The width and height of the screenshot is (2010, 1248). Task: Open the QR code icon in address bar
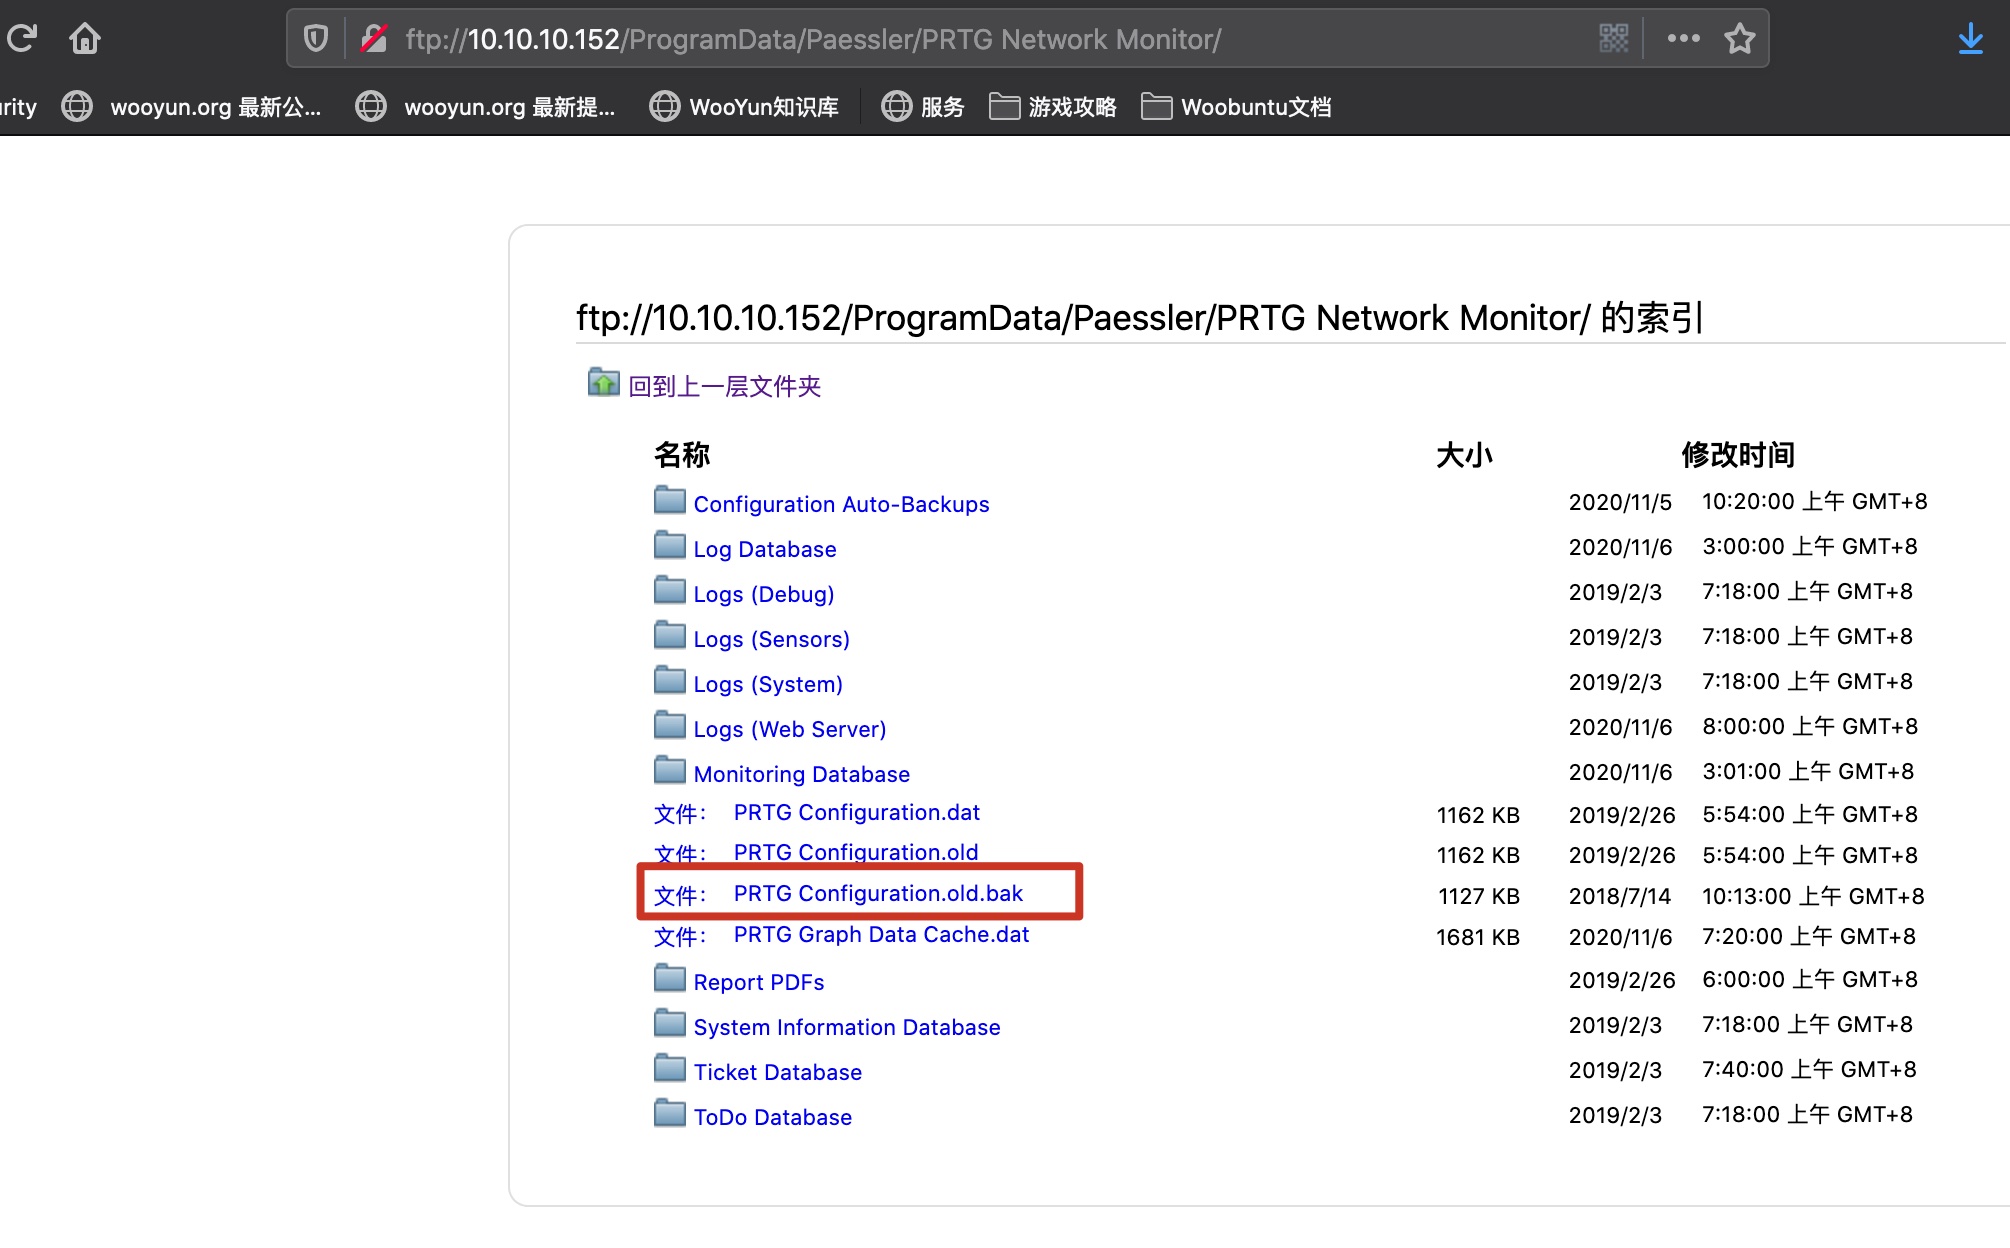click(x=1613, y=39)
